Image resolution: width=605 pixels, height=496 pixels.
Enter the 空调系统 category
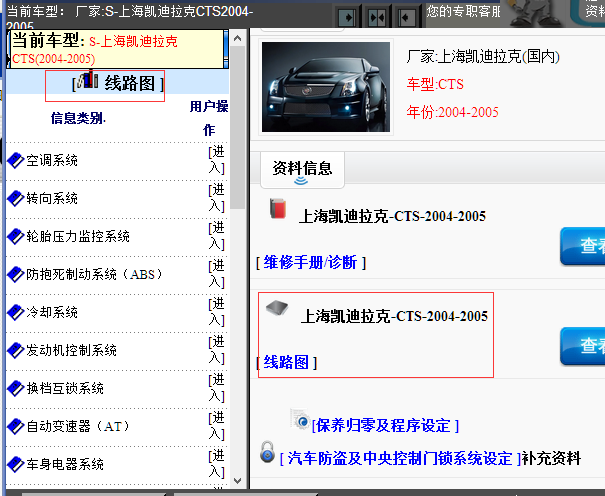[x=216, y=160]
